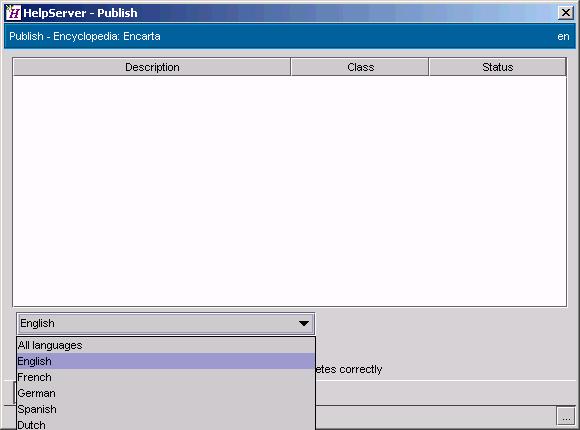Click the 'Publish - Encyclopedia: Encarta' heading
This screenshot has height=430, width=580.
coord(85,36)
